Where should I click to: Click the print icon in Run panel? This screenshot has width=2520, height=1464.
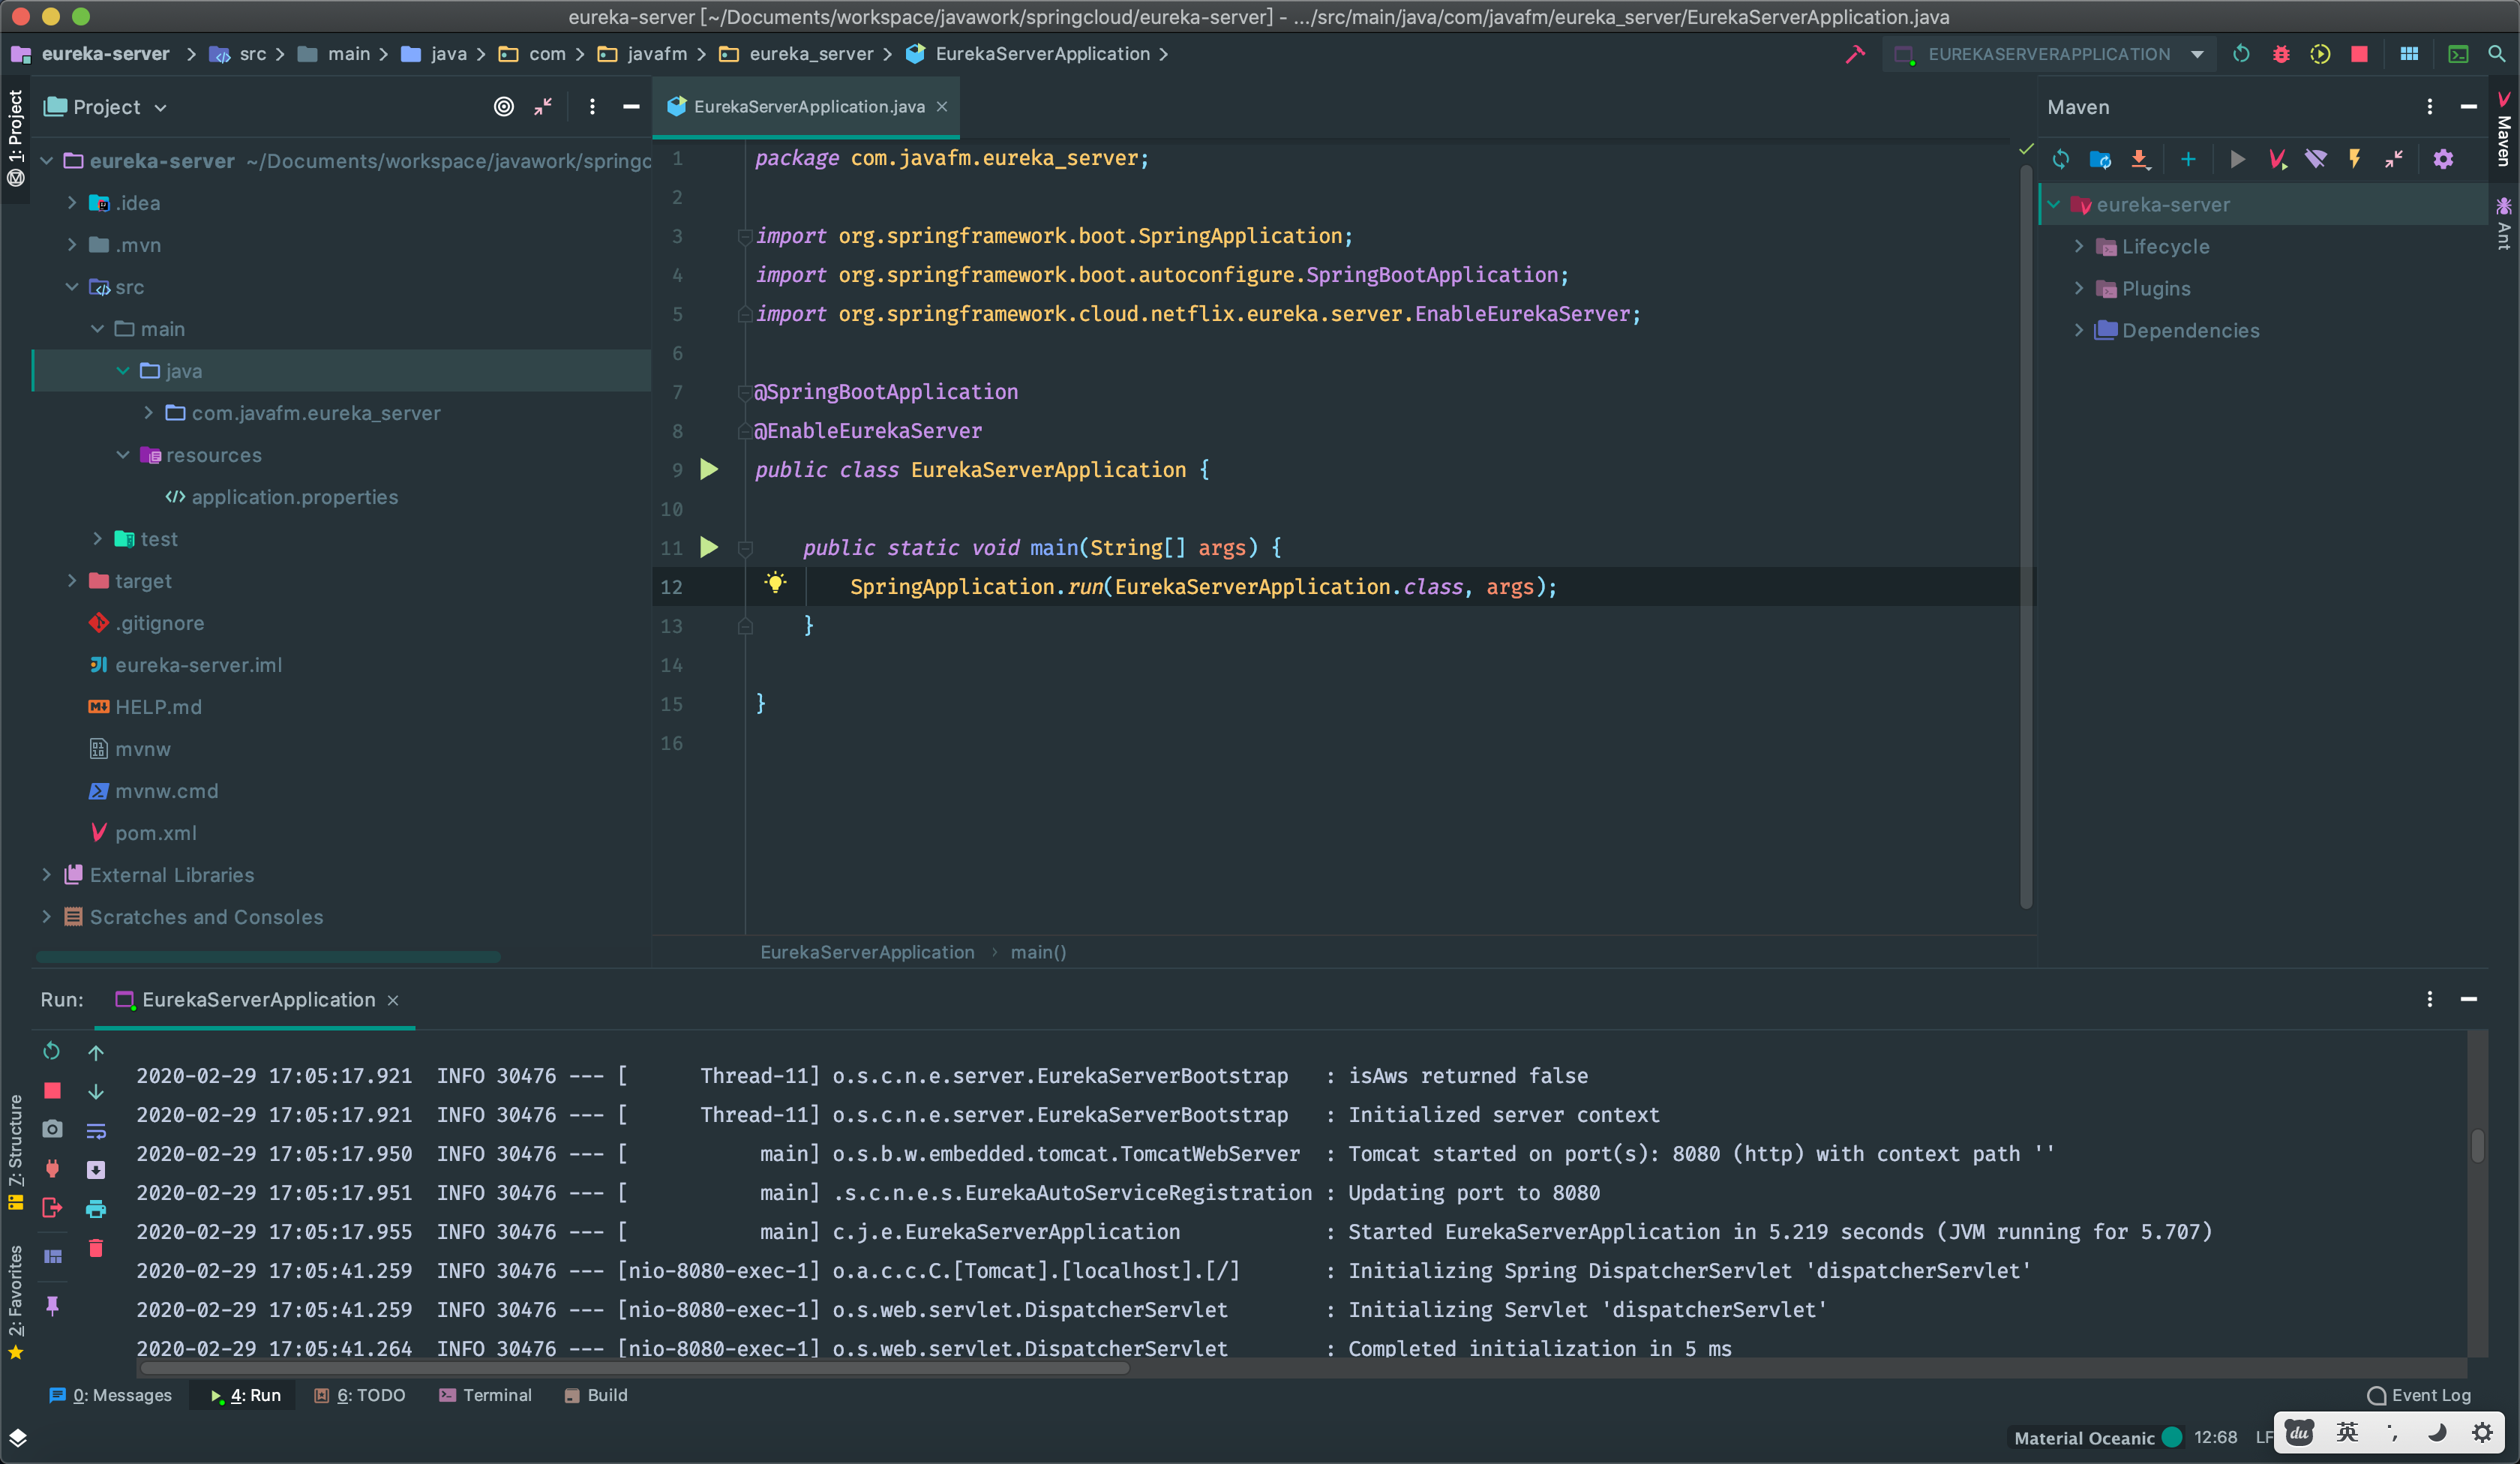pos(96,1209)
